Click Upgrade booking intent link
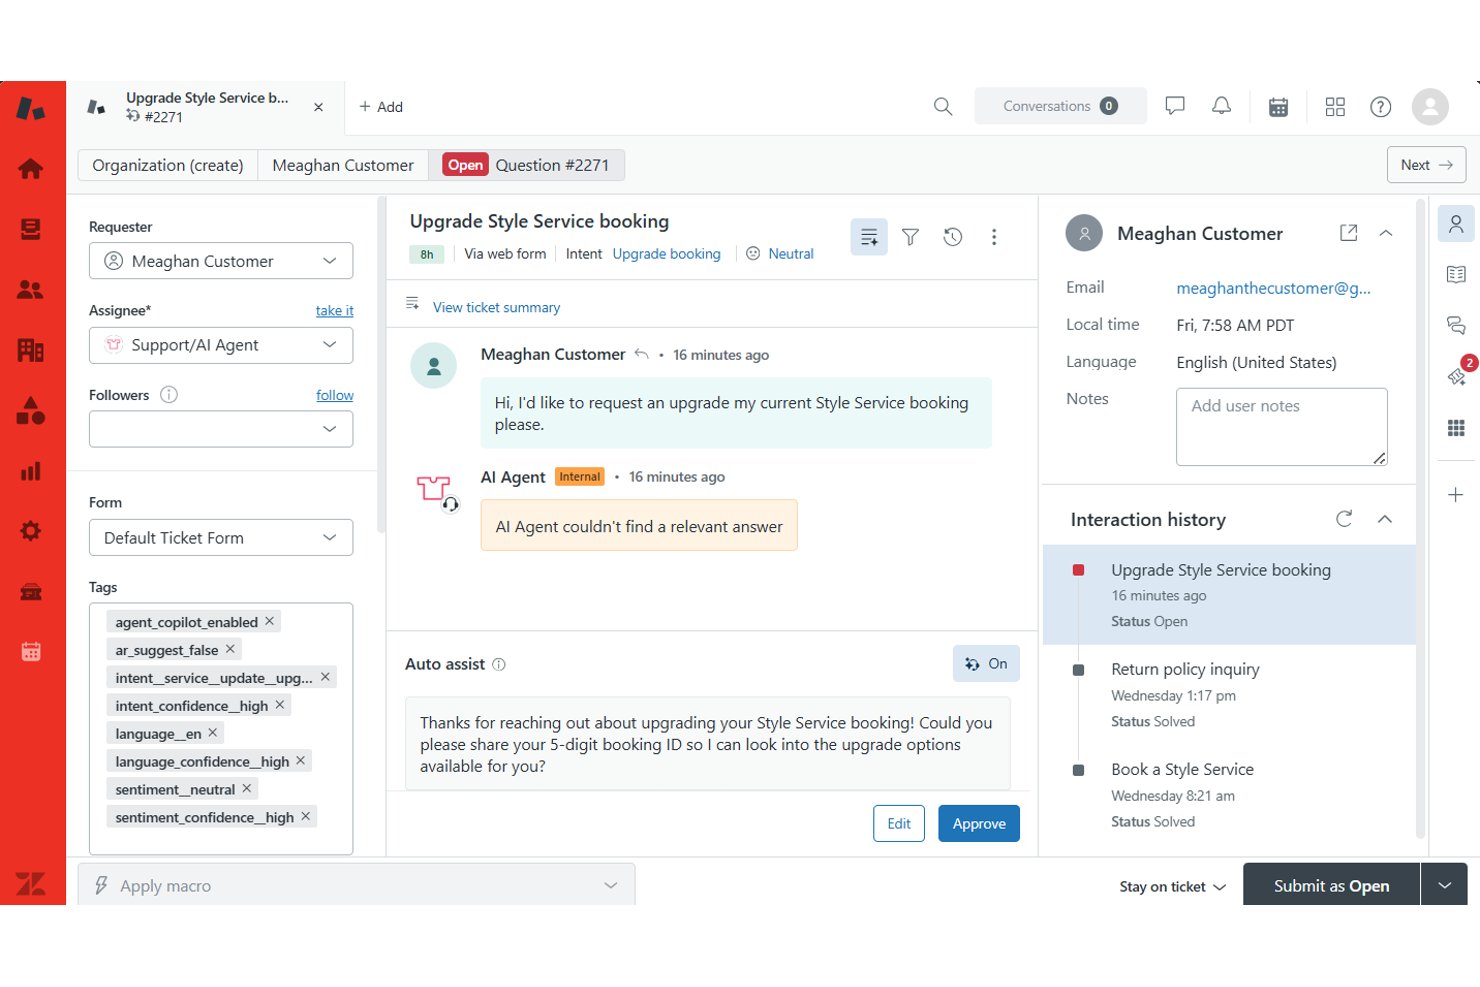 [666, 254]
